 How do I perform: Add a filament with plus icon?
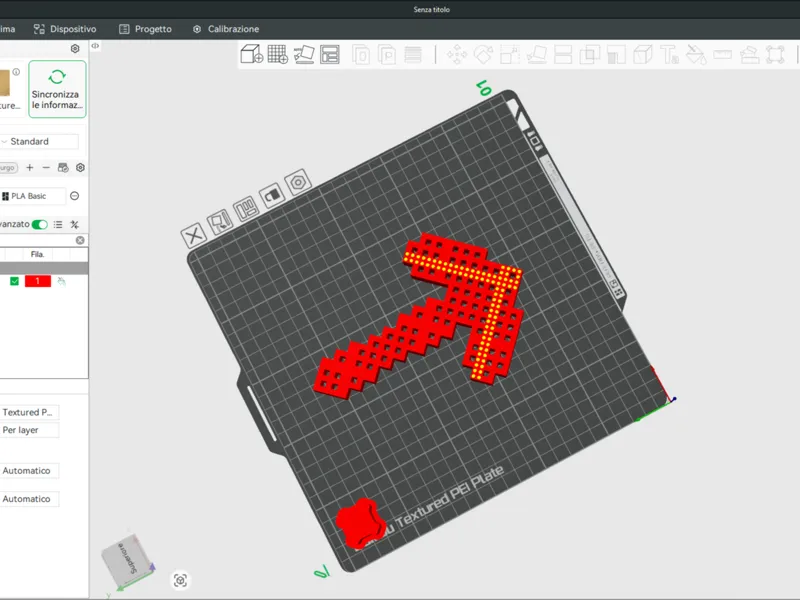(30, 167)
